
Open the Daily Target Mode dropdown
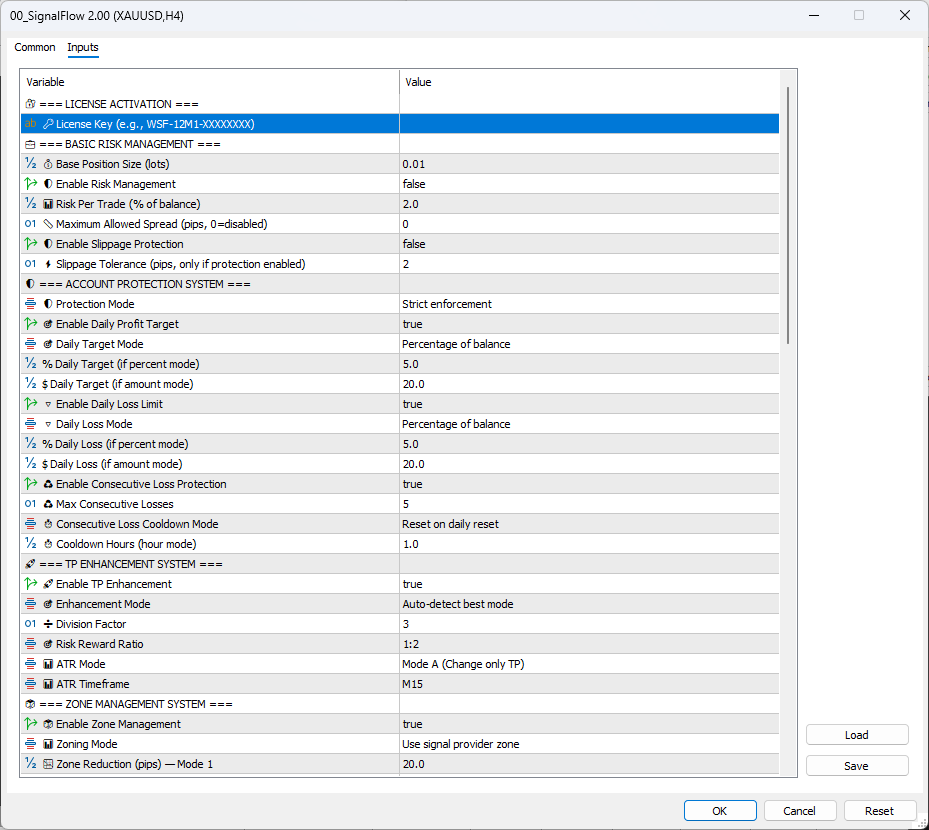590,344
